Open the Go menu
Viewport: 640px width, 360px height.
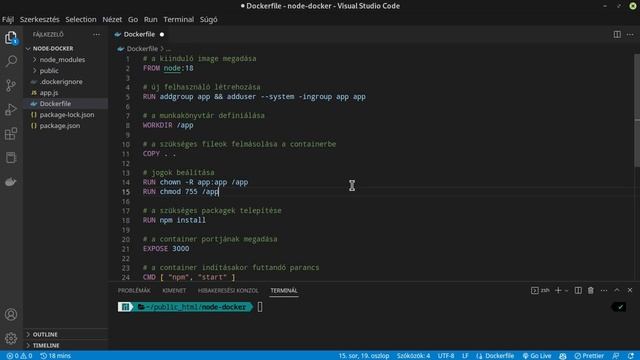point(133,20)
